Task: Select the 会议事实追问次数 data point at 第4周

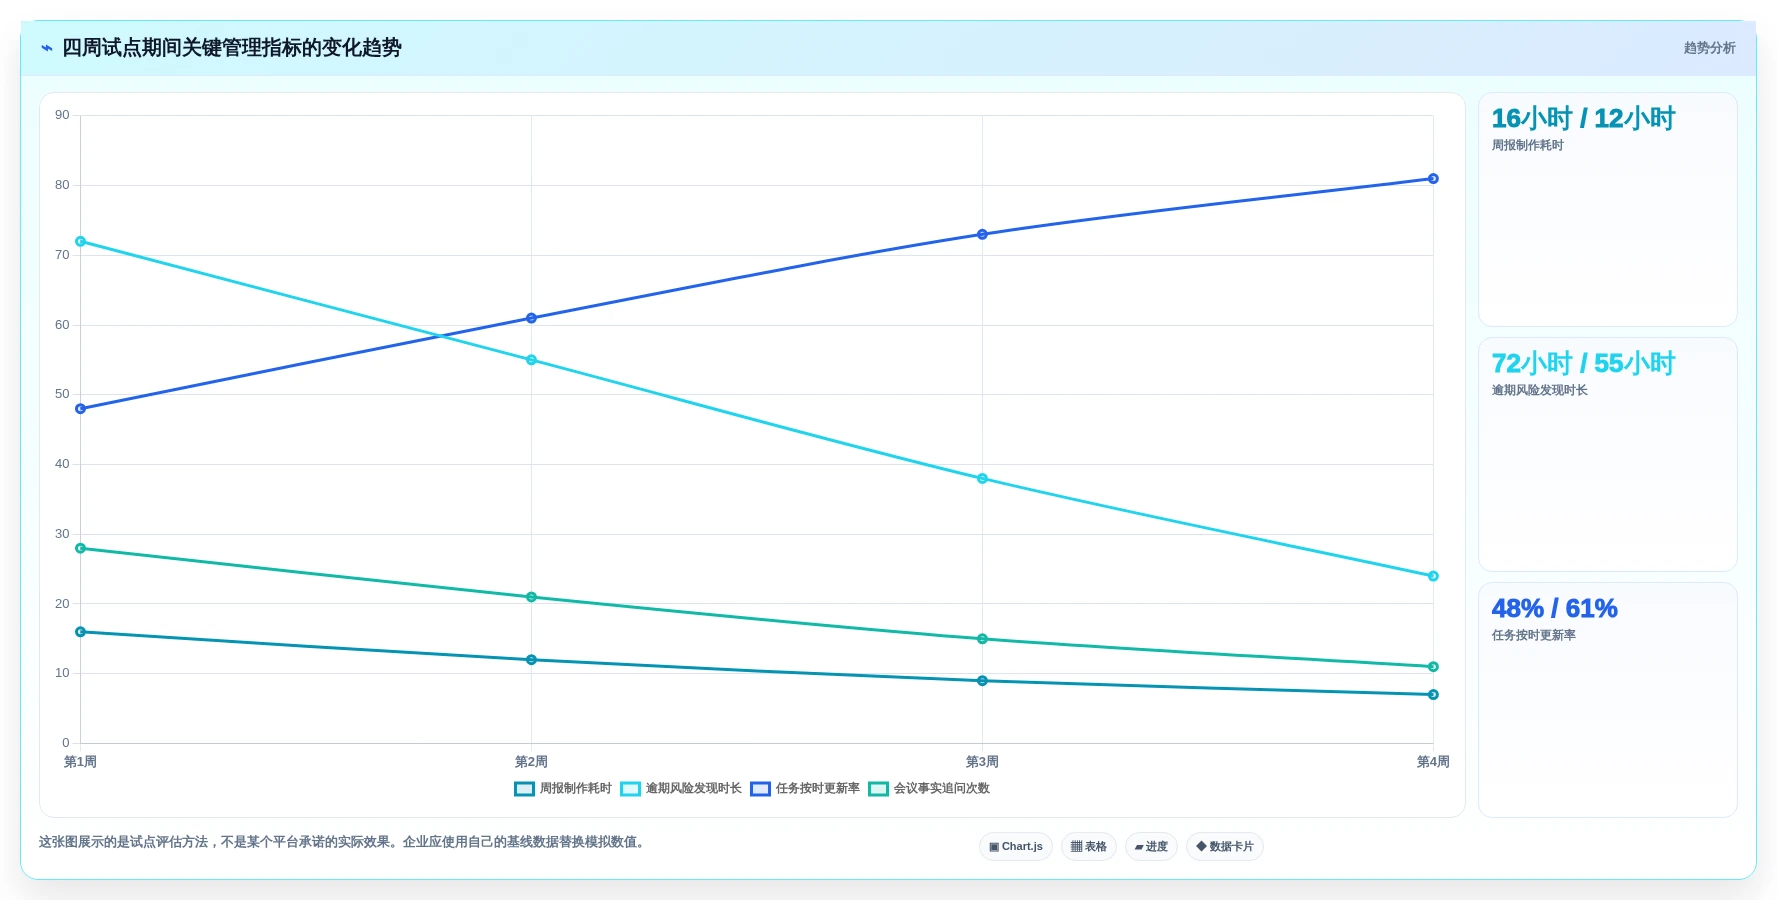Action: (x=1433, y=667)
